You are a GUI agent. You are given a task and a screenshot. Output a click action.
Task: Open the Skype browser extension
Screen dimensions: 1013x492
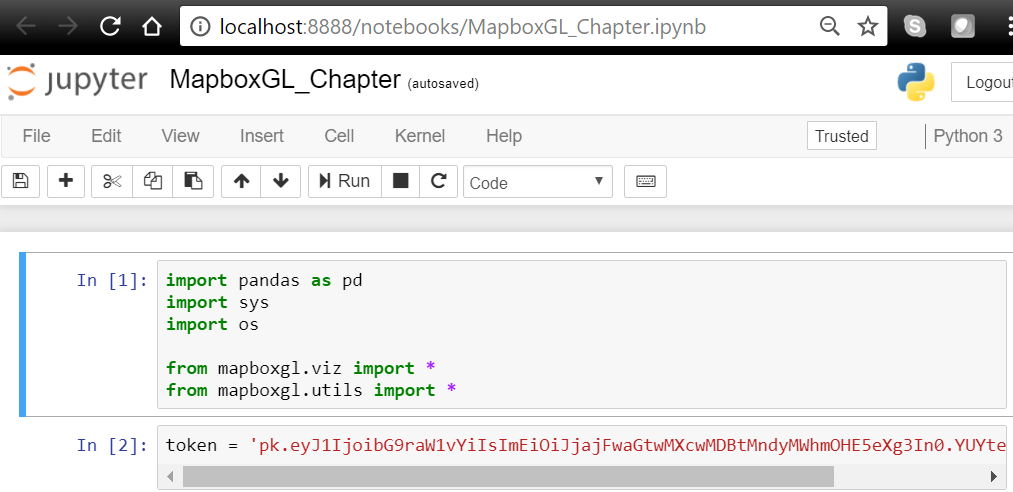point(914,26)
